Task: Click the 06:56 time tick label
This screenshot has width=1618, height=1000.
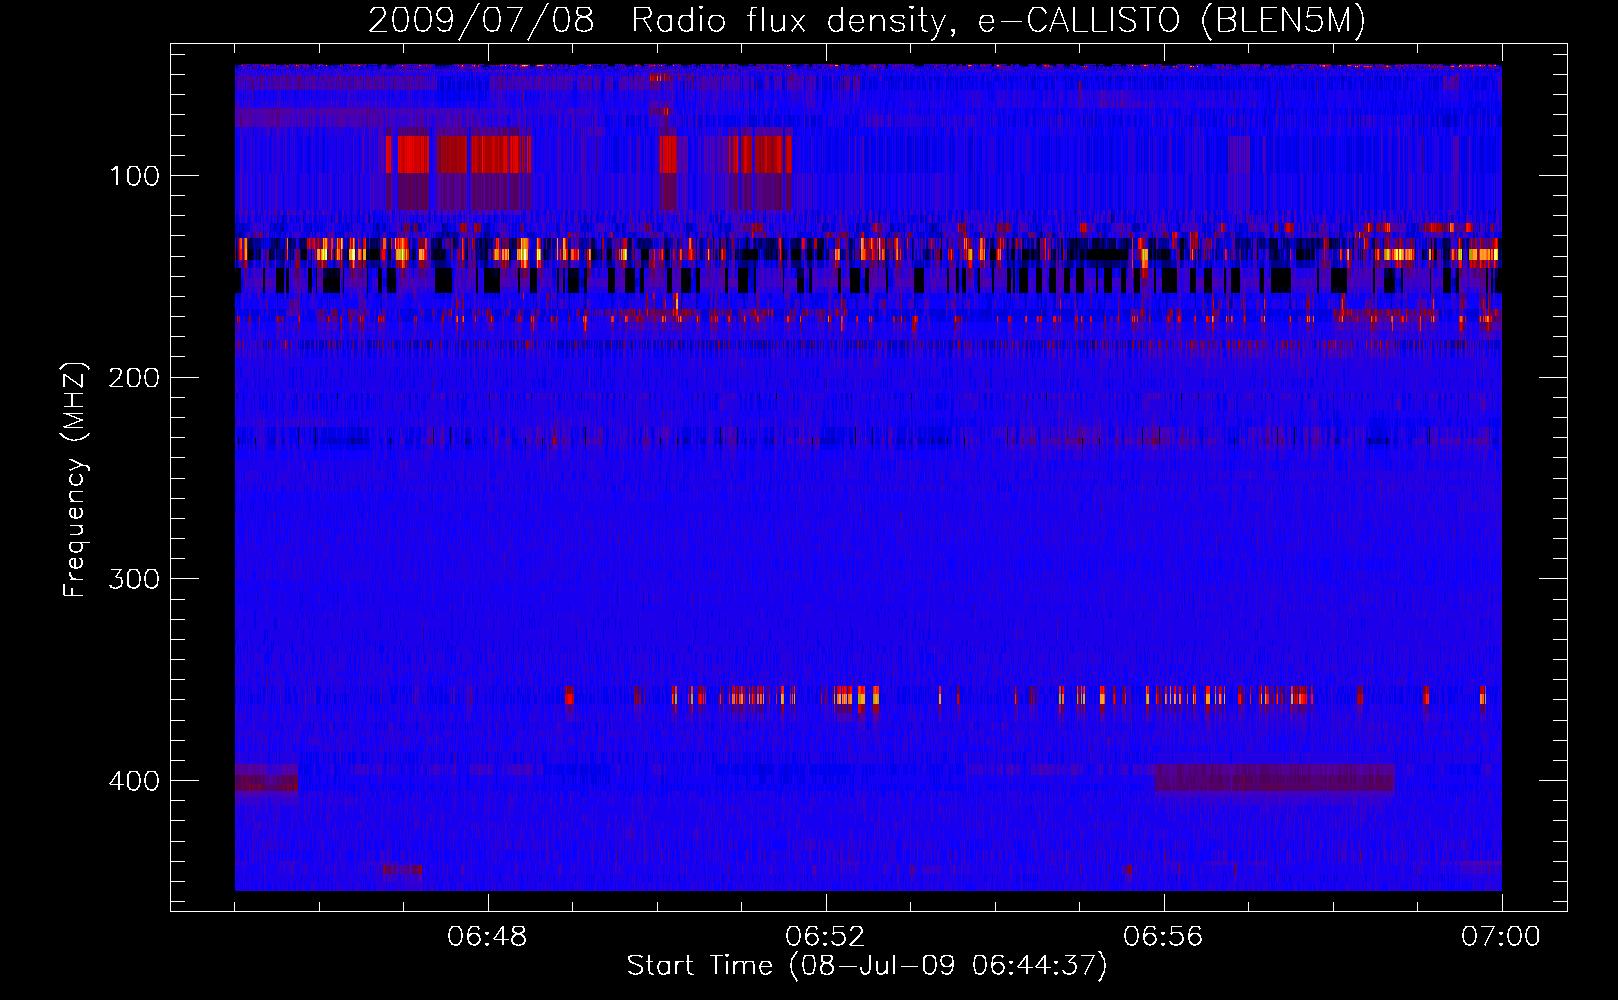Action: [1163, 937]
